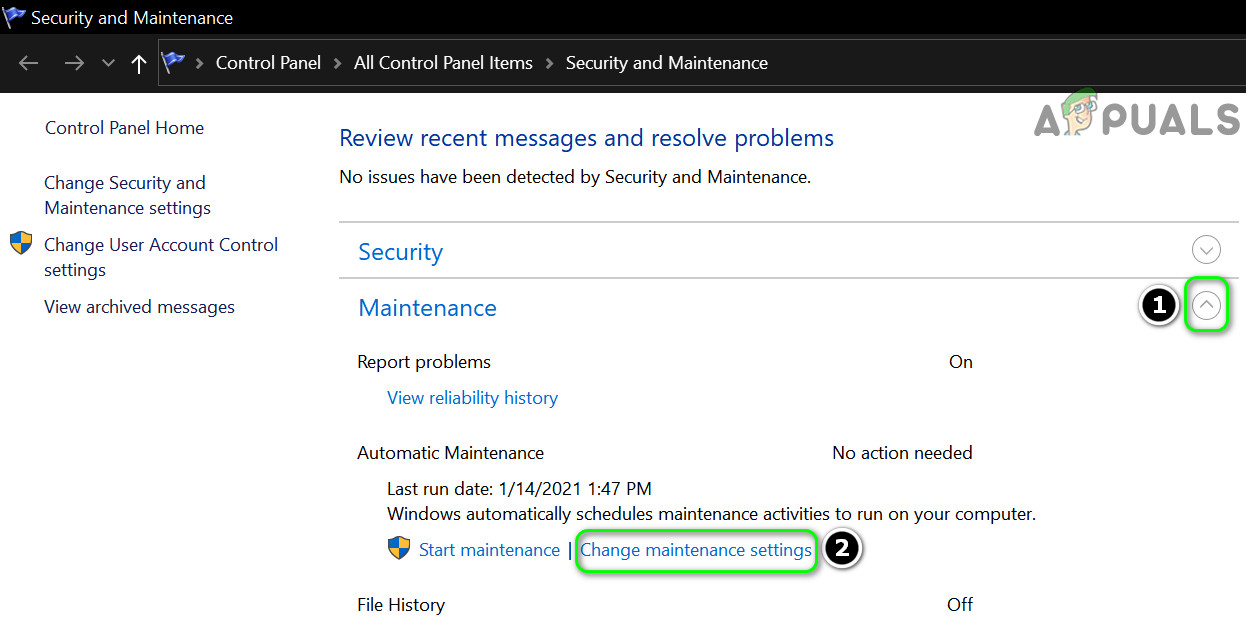Open Change maintenance settings link
The image size is (1246, 627).
click(696, 550)
